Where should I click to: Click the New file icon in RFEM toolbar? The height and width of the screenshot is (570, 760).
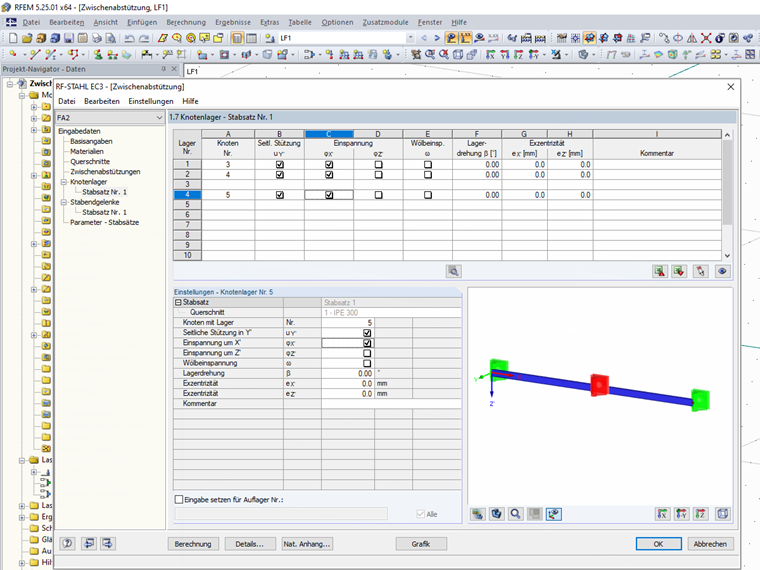click(13, 38)
